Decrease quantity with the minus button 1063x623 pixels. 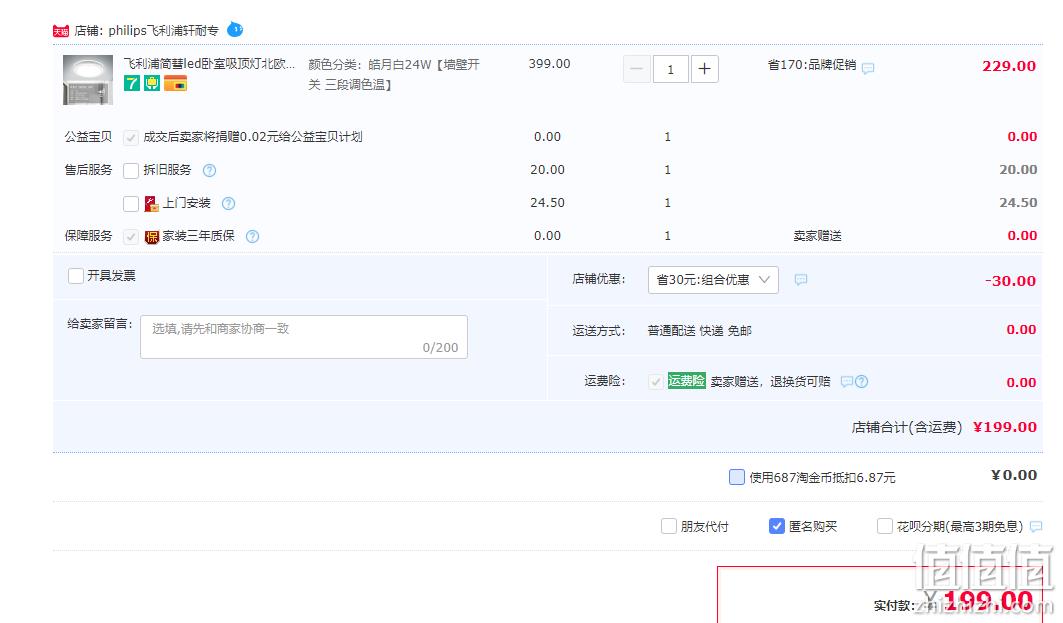coord(637,69)
